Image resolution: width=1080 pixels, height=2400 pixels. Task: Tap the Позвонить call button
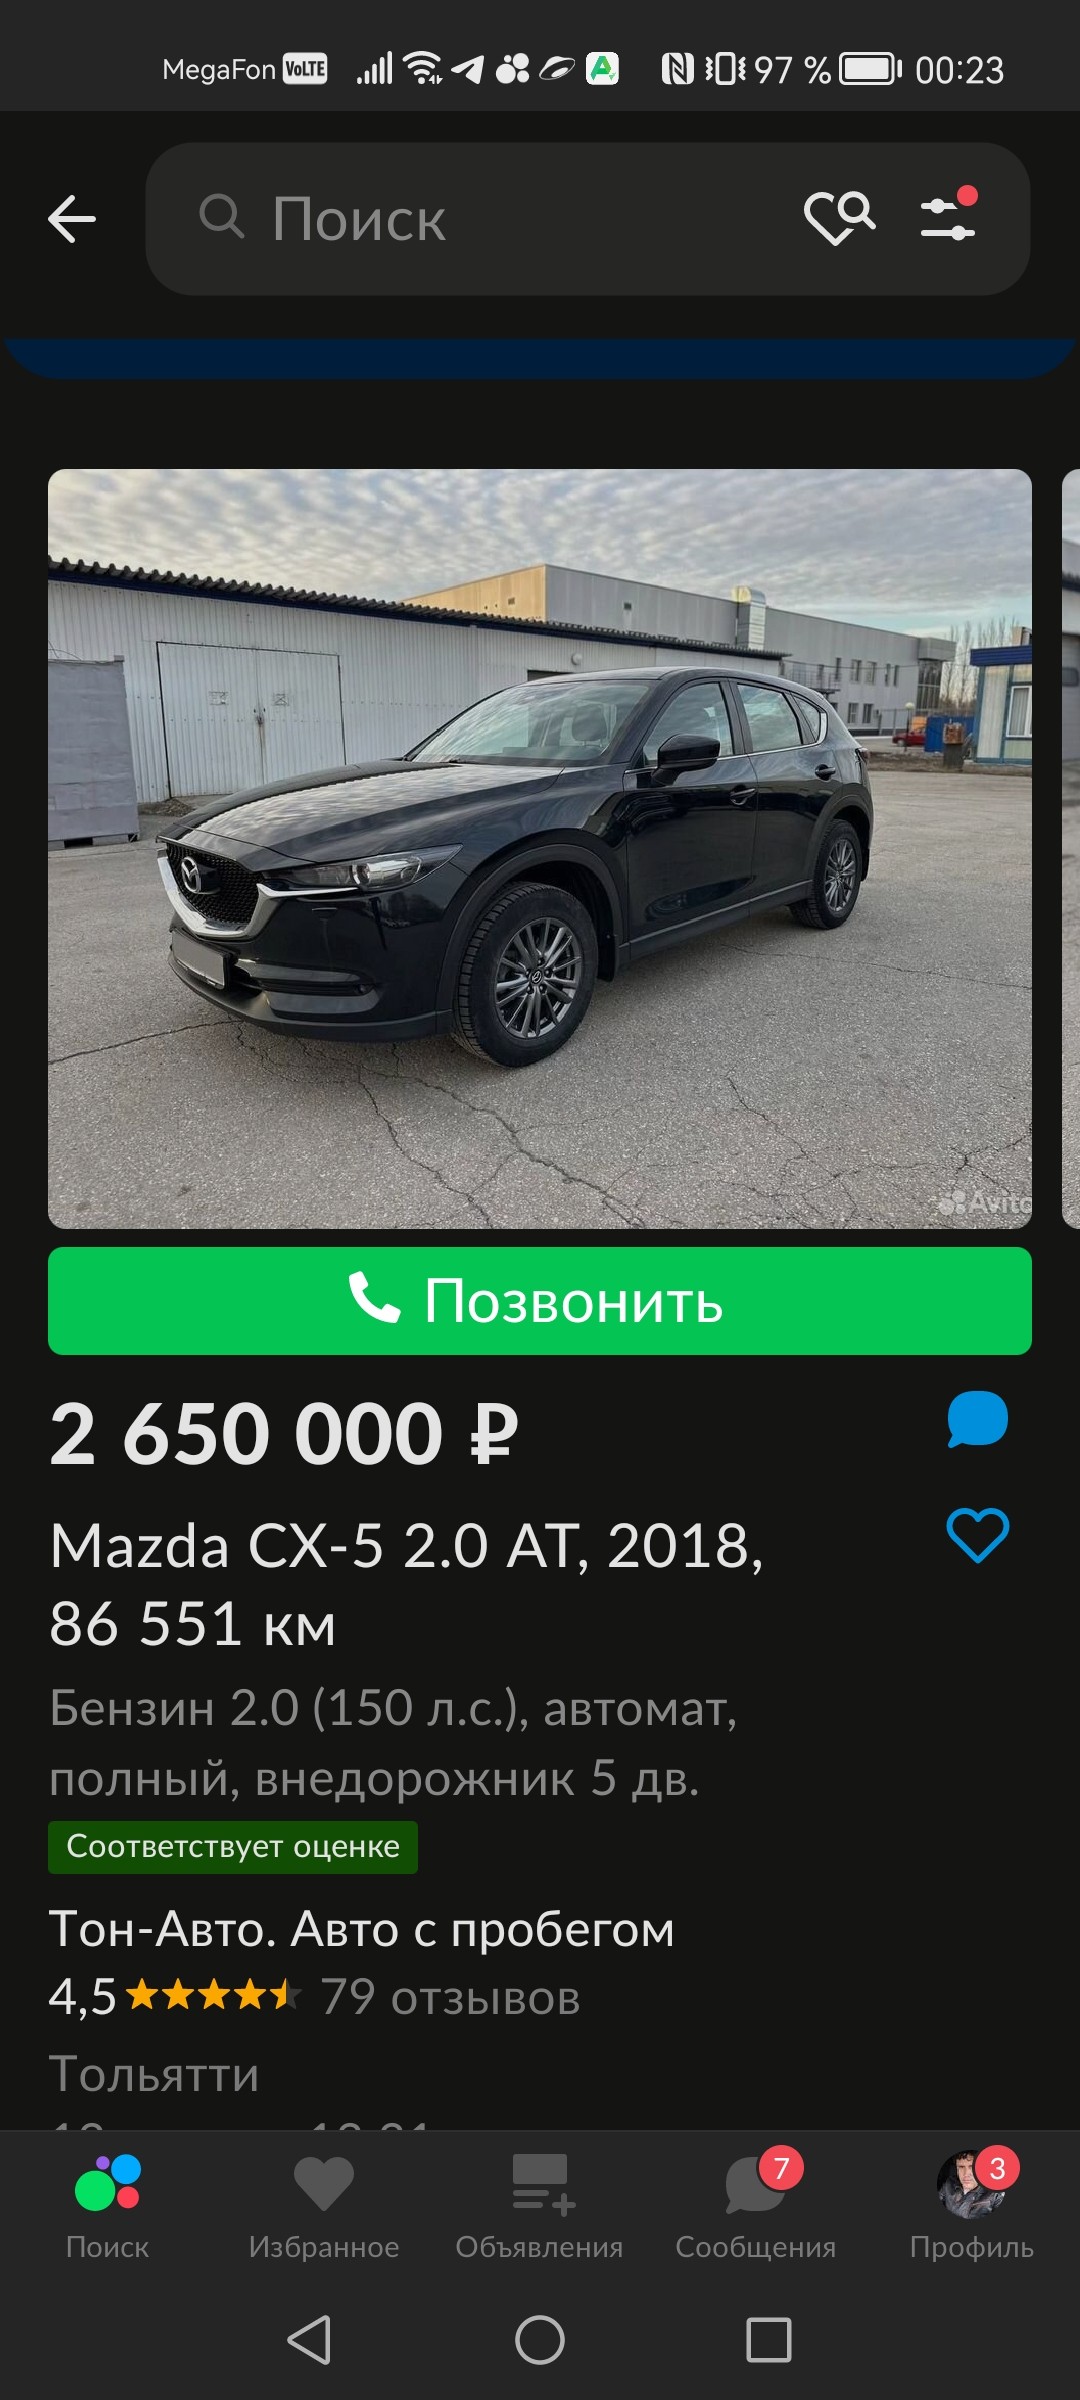[x=540, y=1301]
